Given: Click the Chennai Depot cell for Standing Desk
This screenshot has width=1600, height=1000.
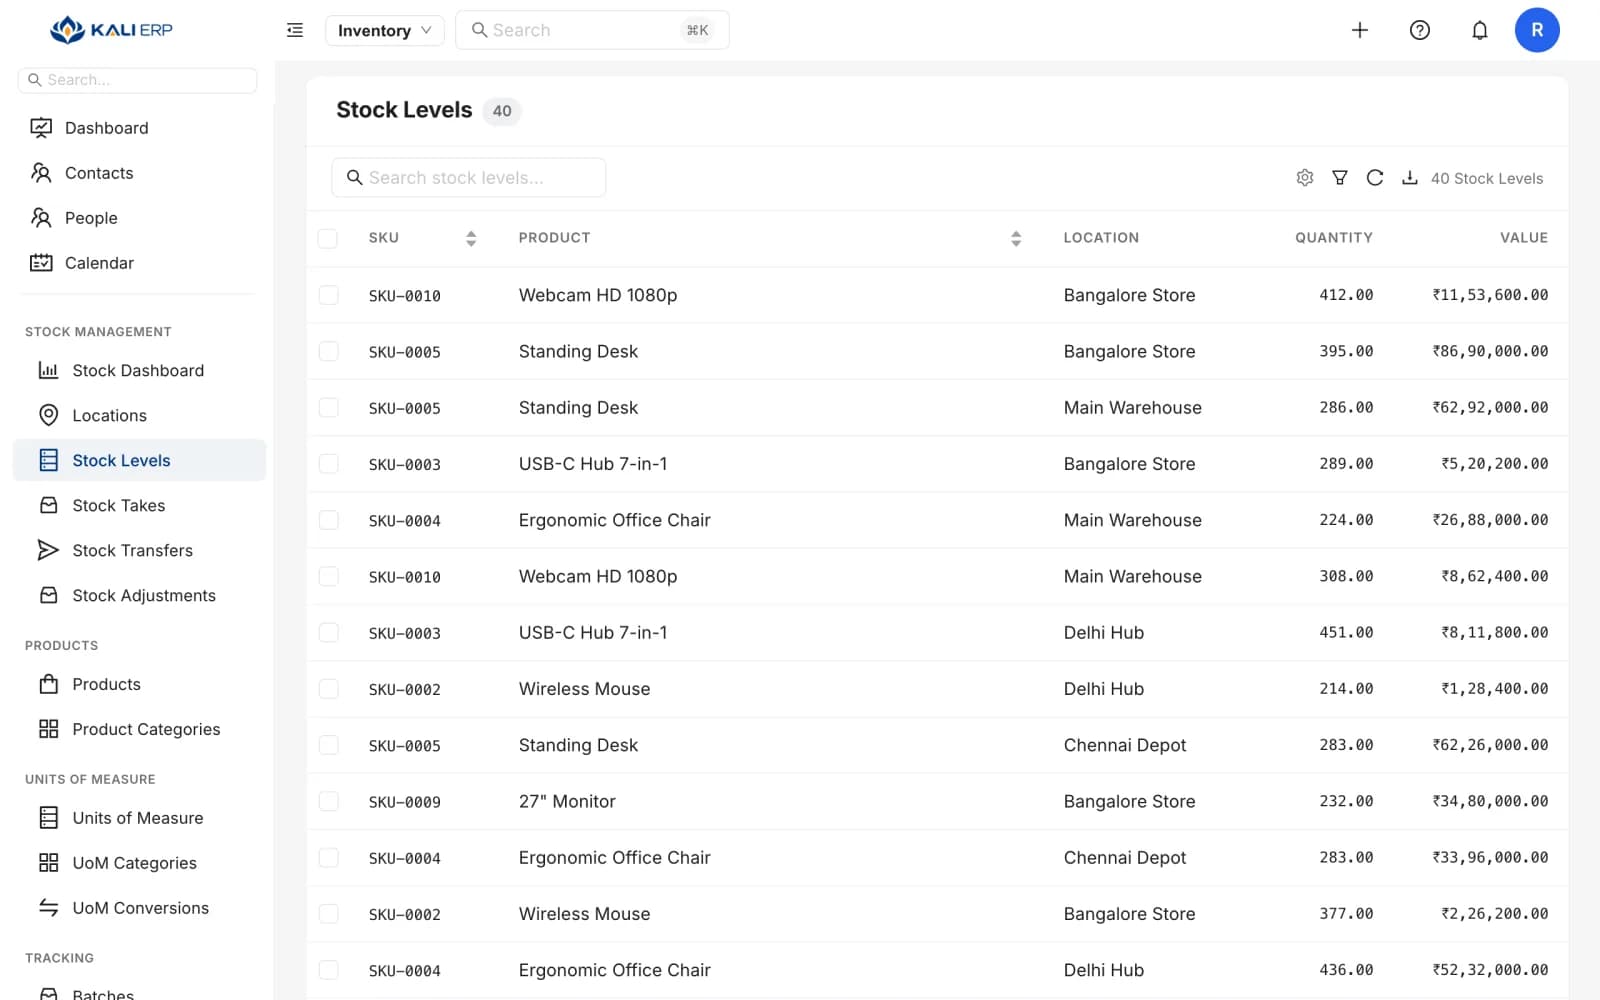Looking at the screenshot, I should click(1124, 745).
